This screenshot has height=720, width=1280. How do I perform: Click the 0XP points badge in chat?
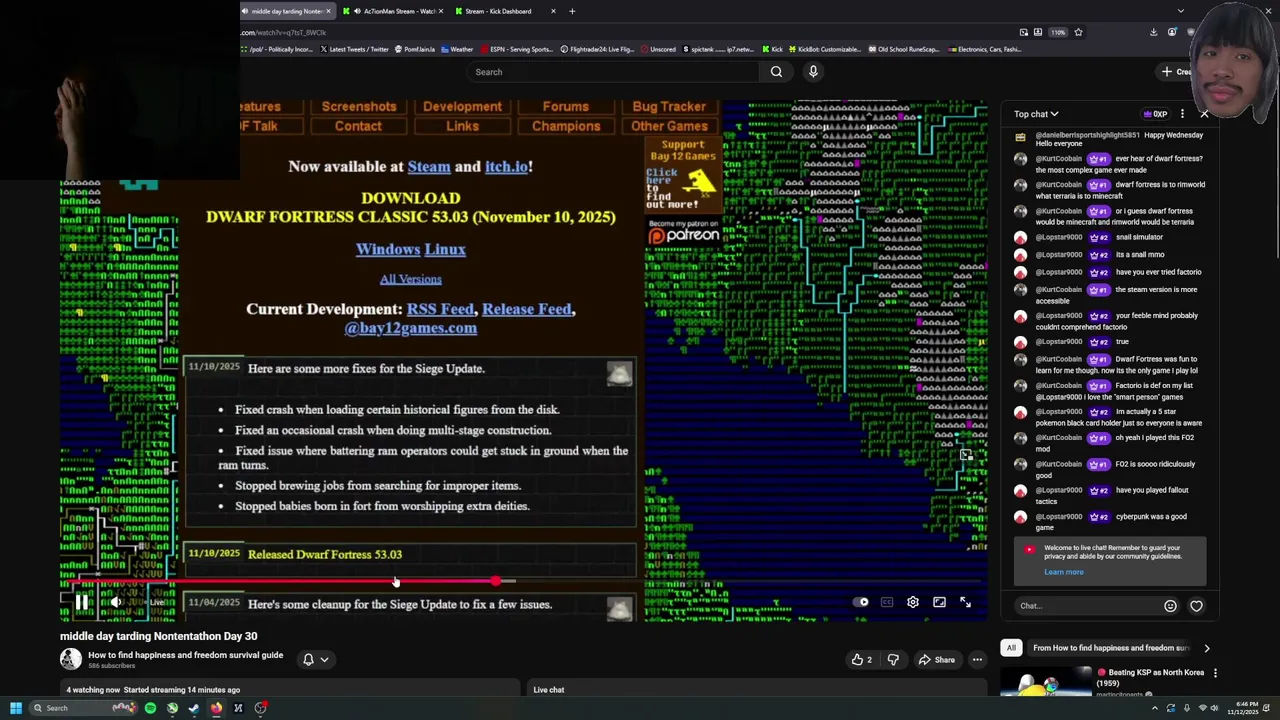[x=1156, y=114]
